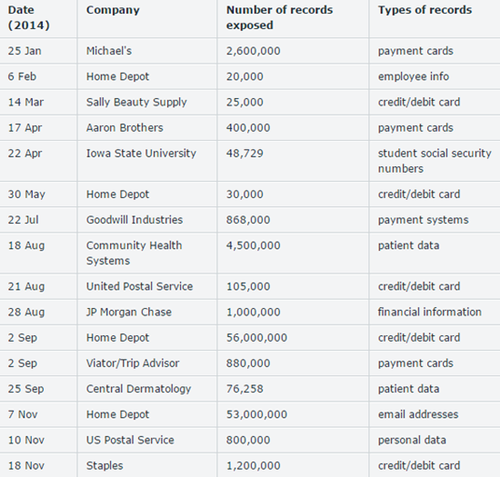Viewport: 500px width, 477px height.
Task: Click the JP Morgan Chase entry
Action: pyautogui.click(x=129, y=312)
